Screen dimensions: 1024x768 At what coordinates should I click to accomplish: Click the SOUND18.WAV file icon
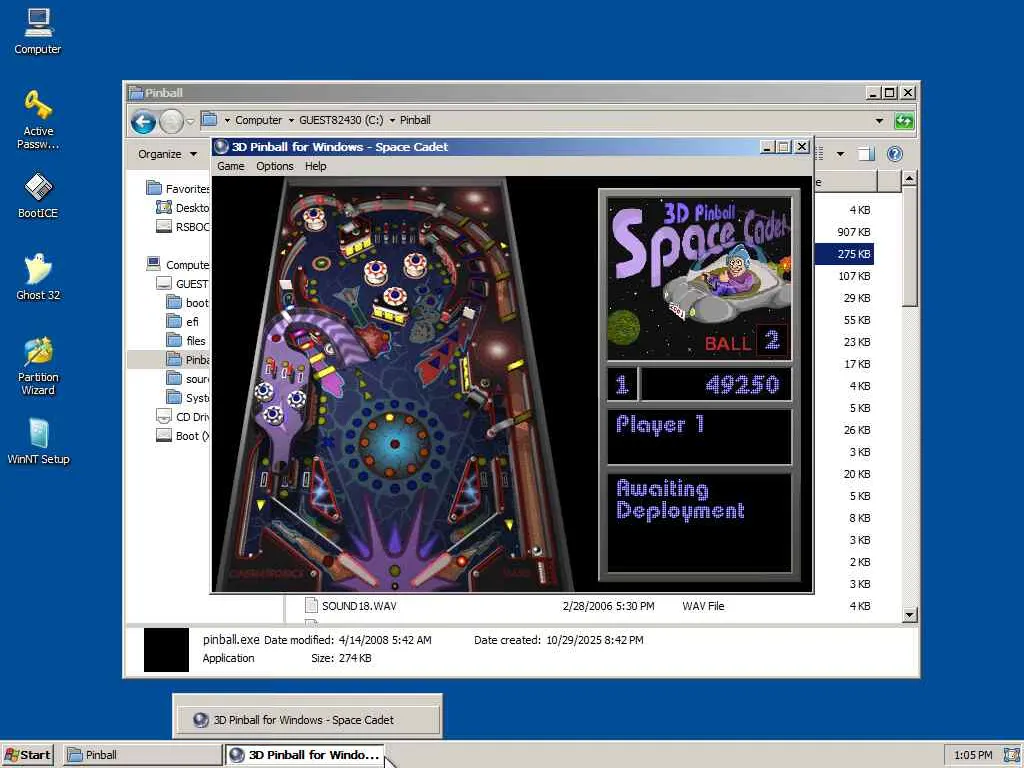[312, 606]
